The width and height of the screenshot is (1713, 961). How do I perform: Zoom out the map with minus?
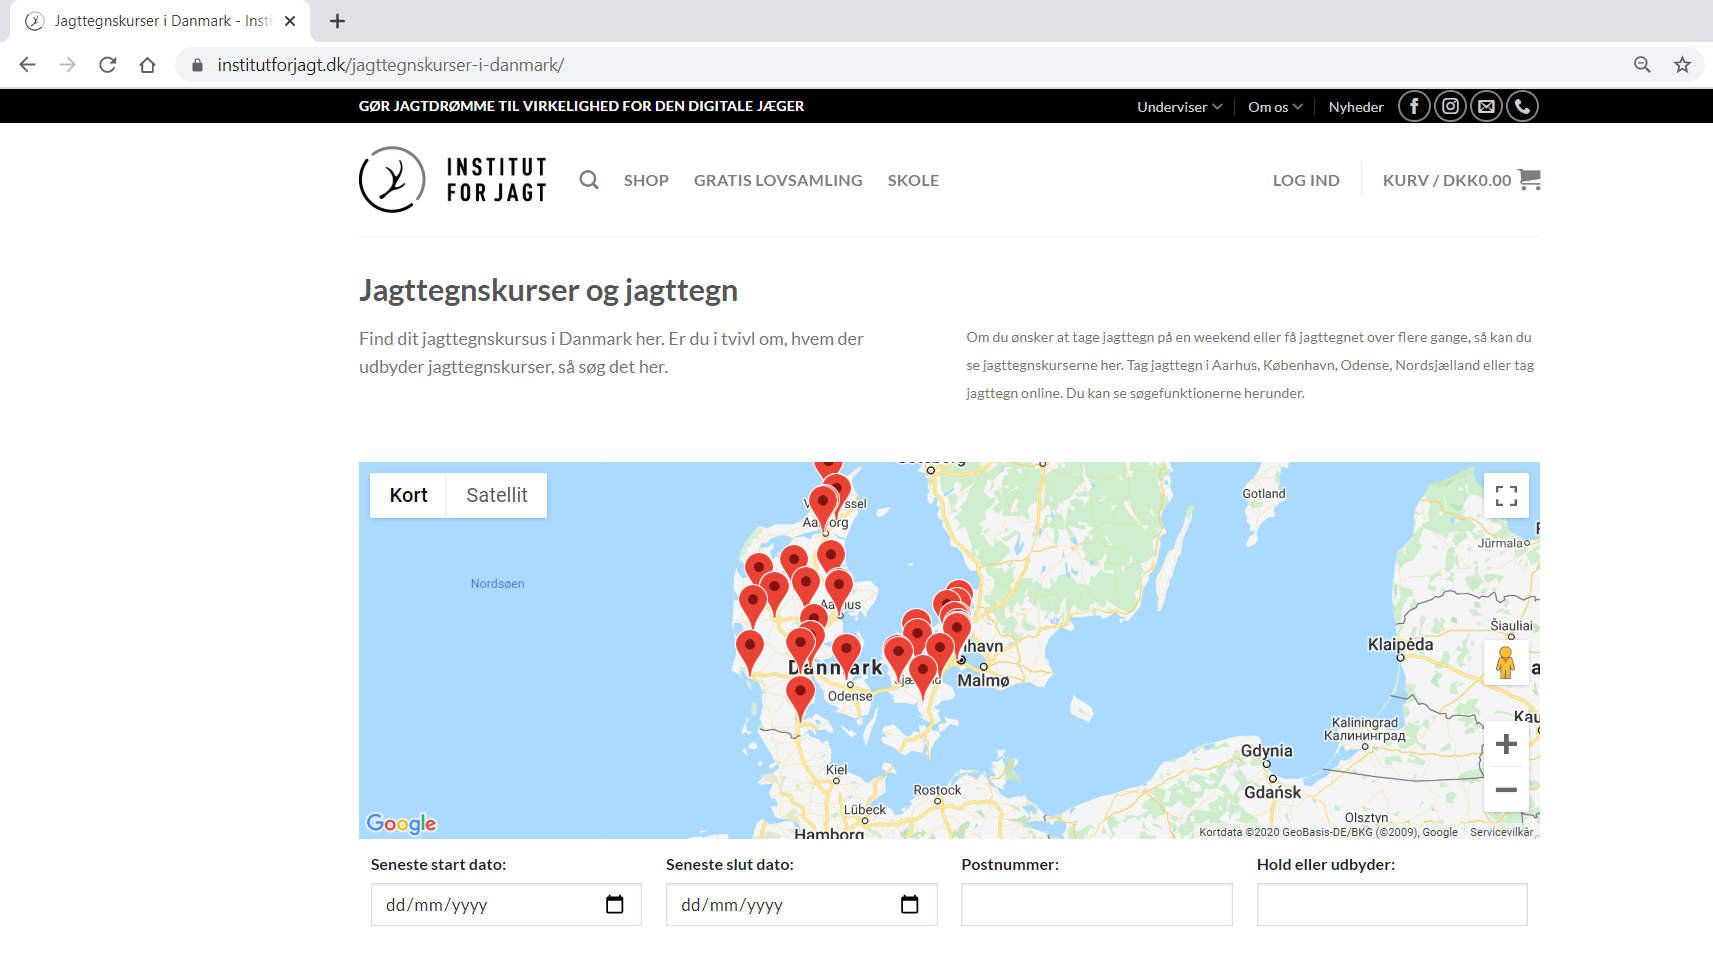[1506, 790]
